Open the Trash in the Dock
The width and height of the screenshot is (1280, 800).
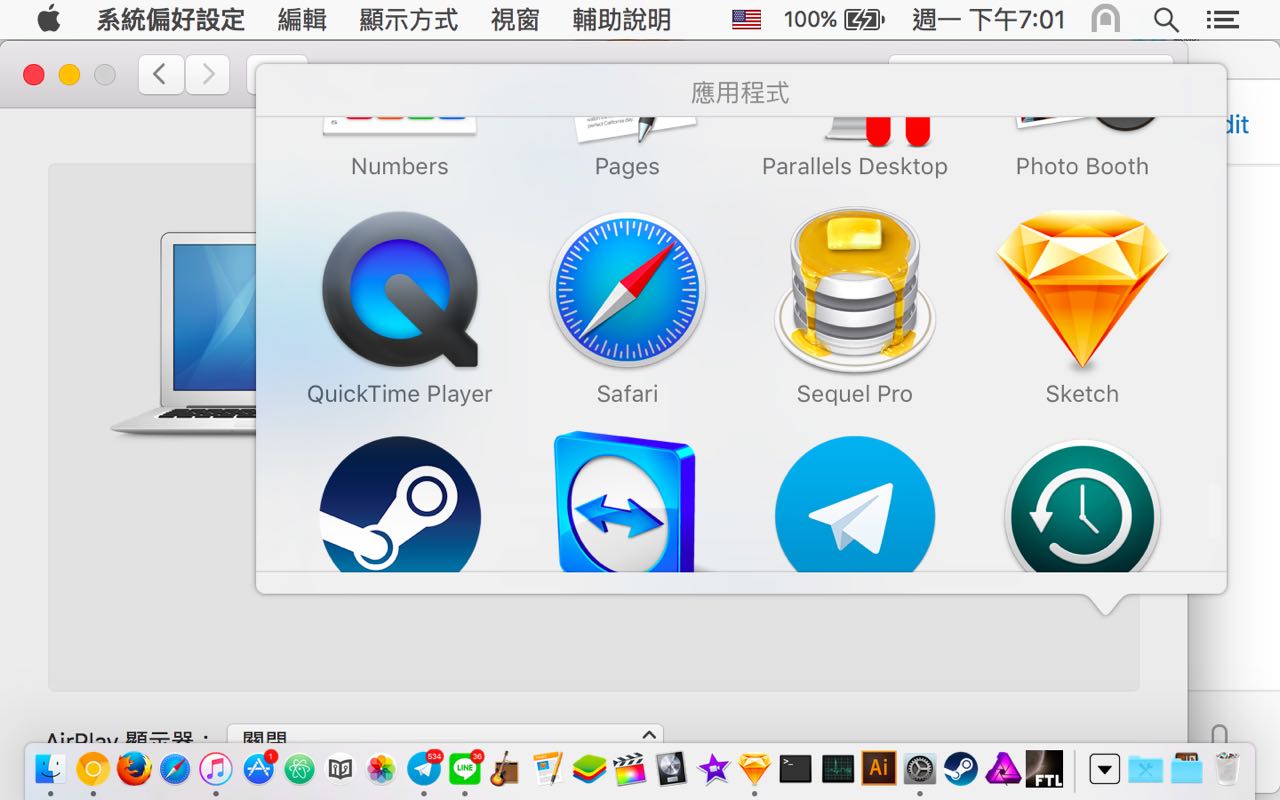click(1227, 768)
